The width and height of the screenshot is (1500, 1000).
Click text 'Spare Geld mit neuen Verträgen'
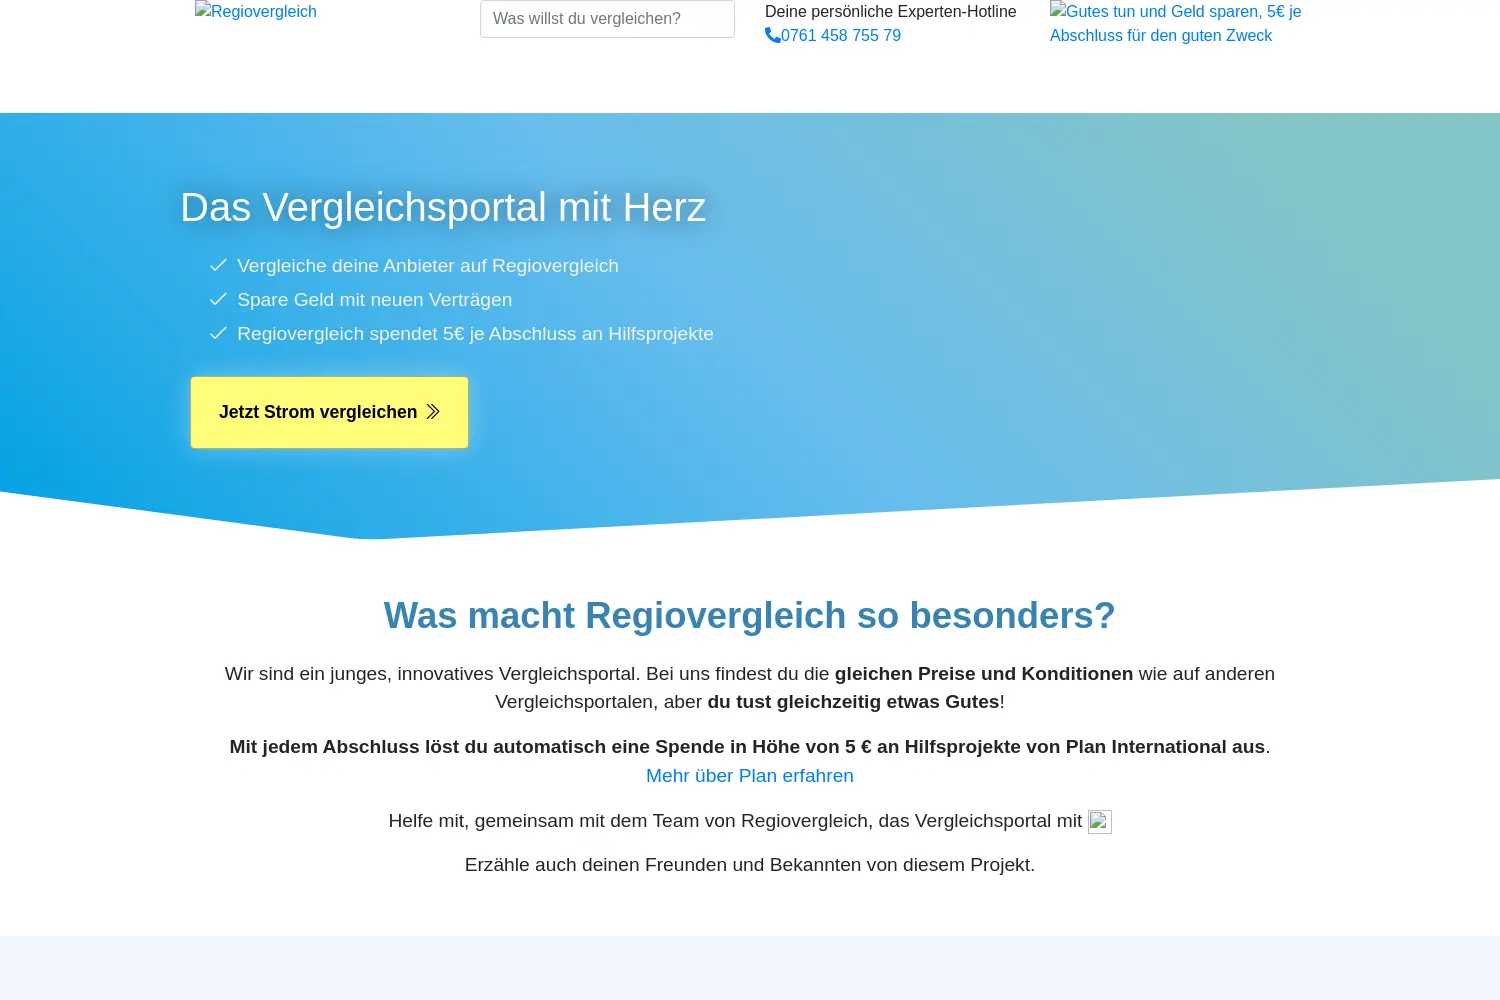375,300
